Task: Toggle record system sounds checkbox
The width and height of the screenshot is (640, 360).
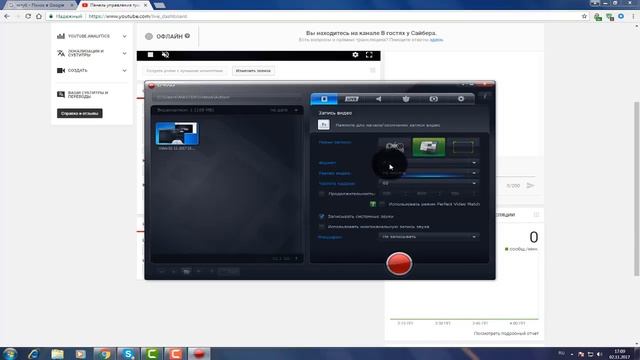Action: (x=322, y=216)
